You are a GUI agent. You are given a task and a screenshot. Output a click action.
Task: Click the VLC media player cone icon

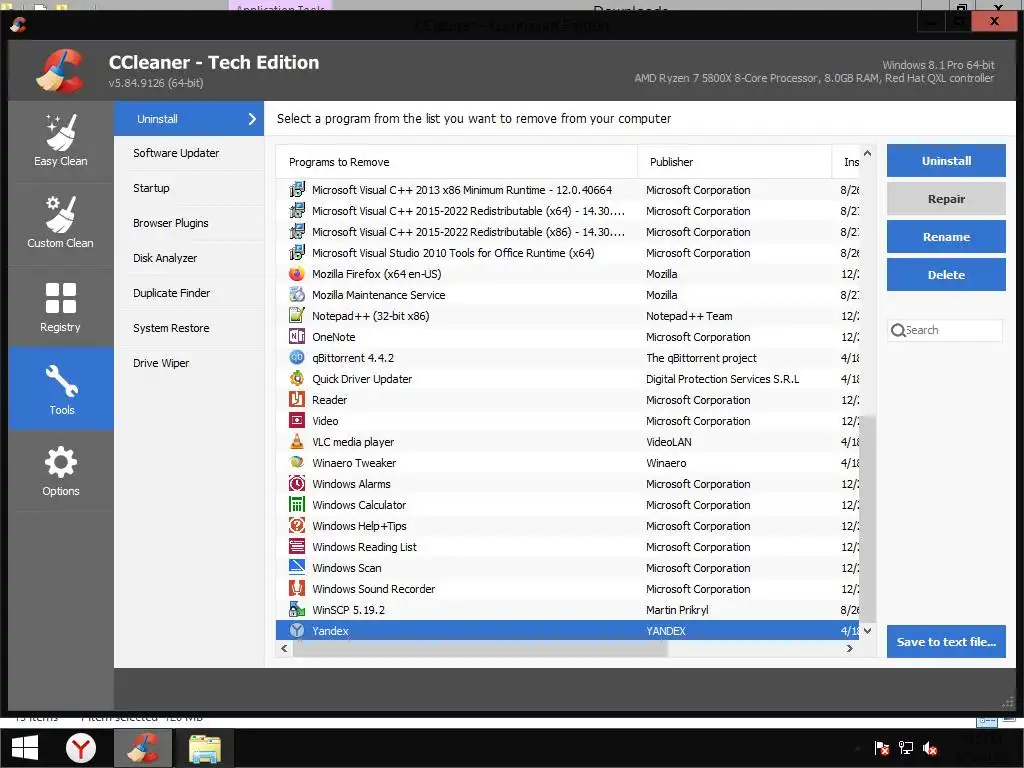coord(296,441)
